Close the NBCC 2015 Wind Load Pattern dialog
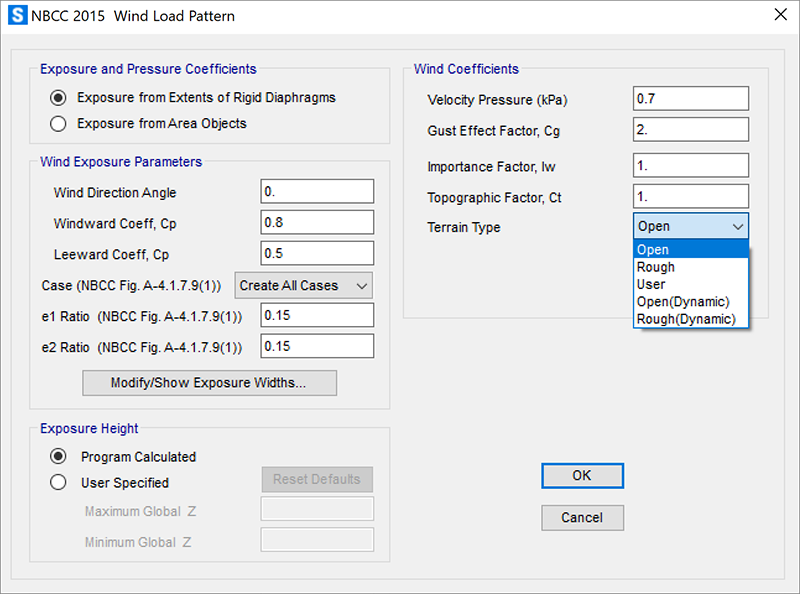This screenshot has width=800, height=594. pyautogui.click(x=780, y=16)
